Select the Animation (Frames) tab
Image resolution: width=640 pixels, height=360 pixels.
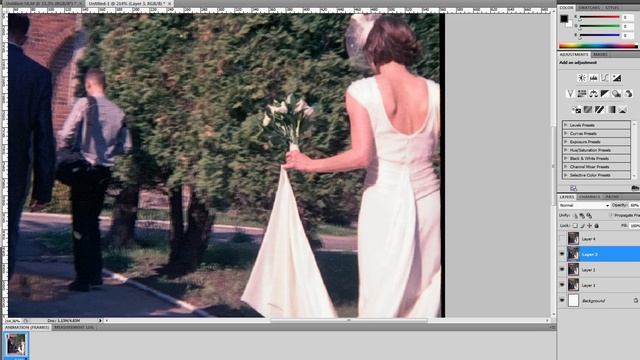(27, 327)
